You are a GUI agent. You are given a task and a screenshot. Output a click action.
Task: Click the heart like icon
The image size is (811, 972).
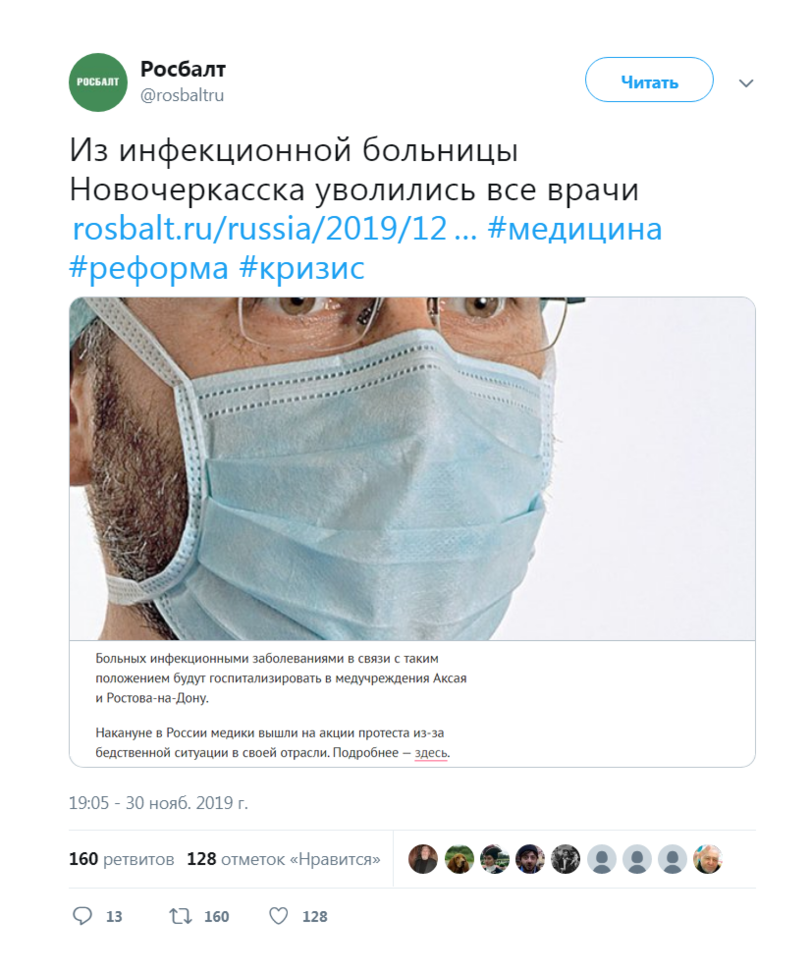point(278,916)
